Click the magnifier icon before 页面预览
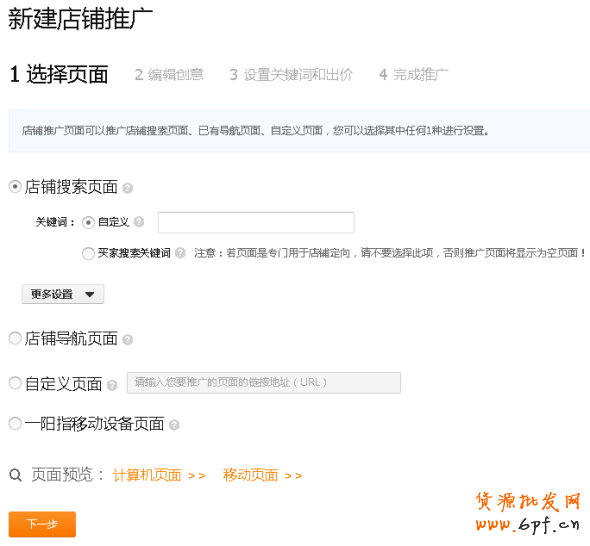Image resolution: width=590 pixels, height=546 pixels. (x=15, y=475)
